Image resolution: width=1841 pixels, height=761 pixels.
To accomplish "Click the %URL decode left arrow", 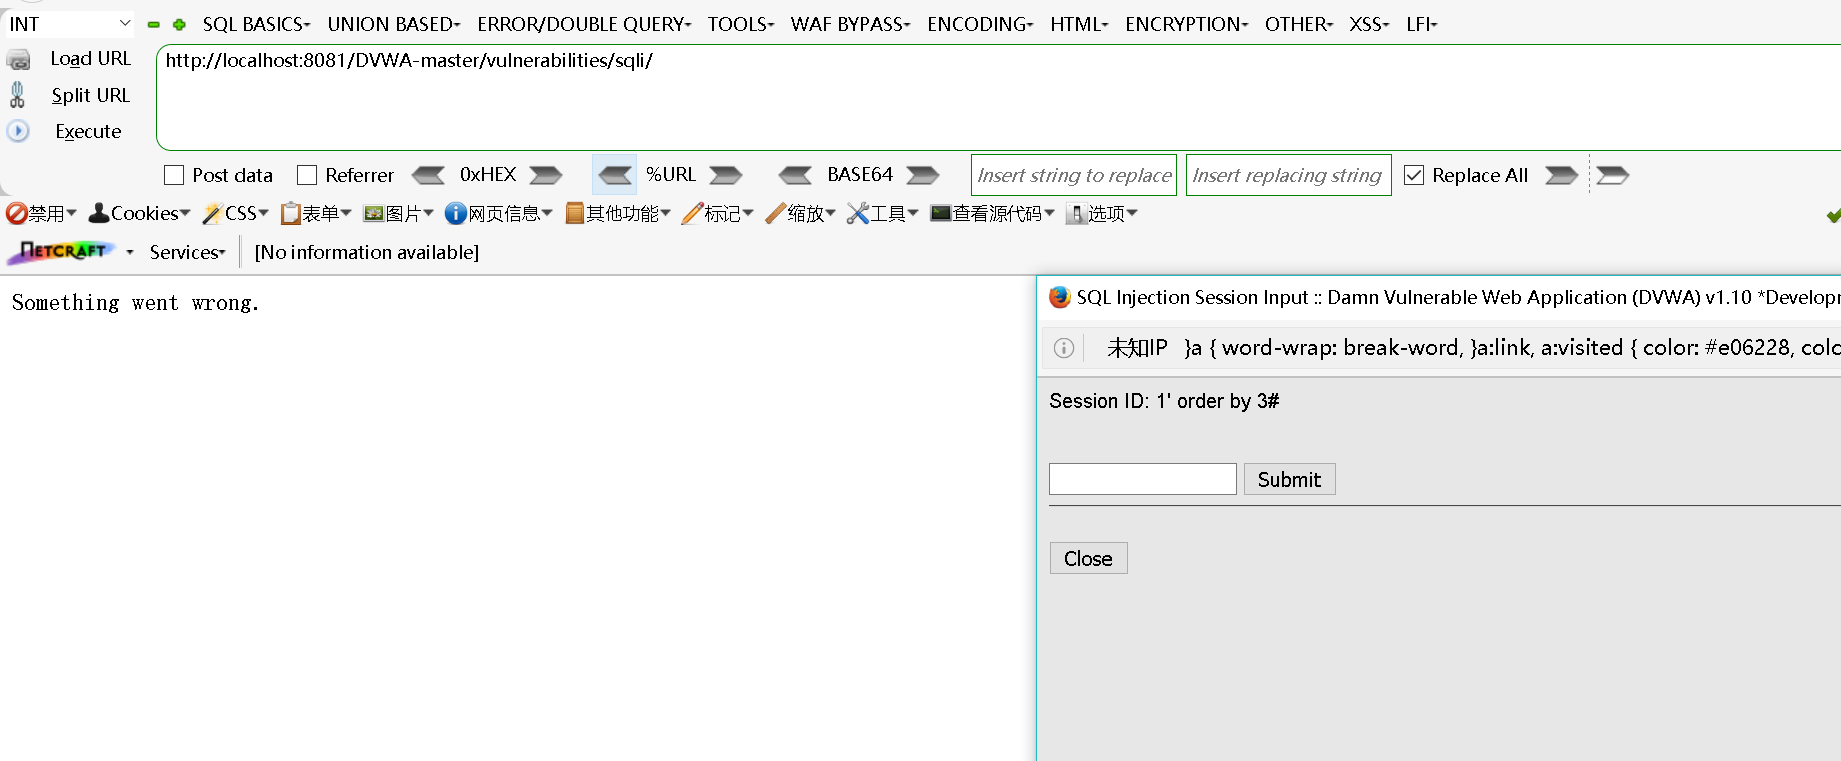I will [615, 175].
